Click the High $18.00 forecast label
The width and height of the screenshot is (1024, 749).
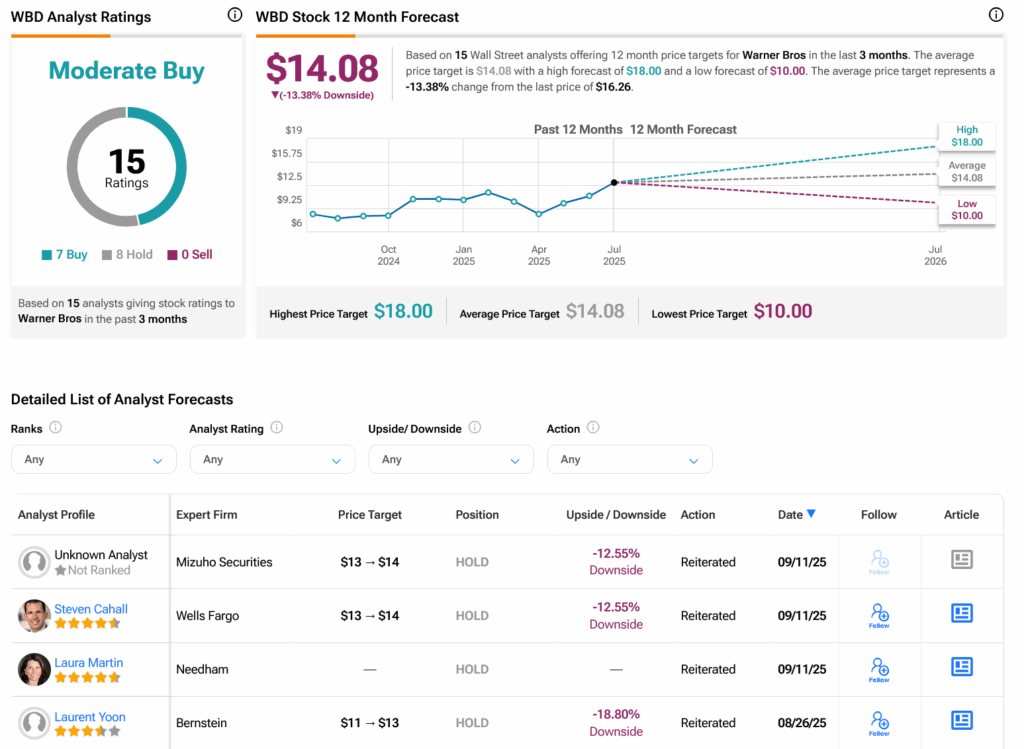pyautogui.click(x=967, y=136)
